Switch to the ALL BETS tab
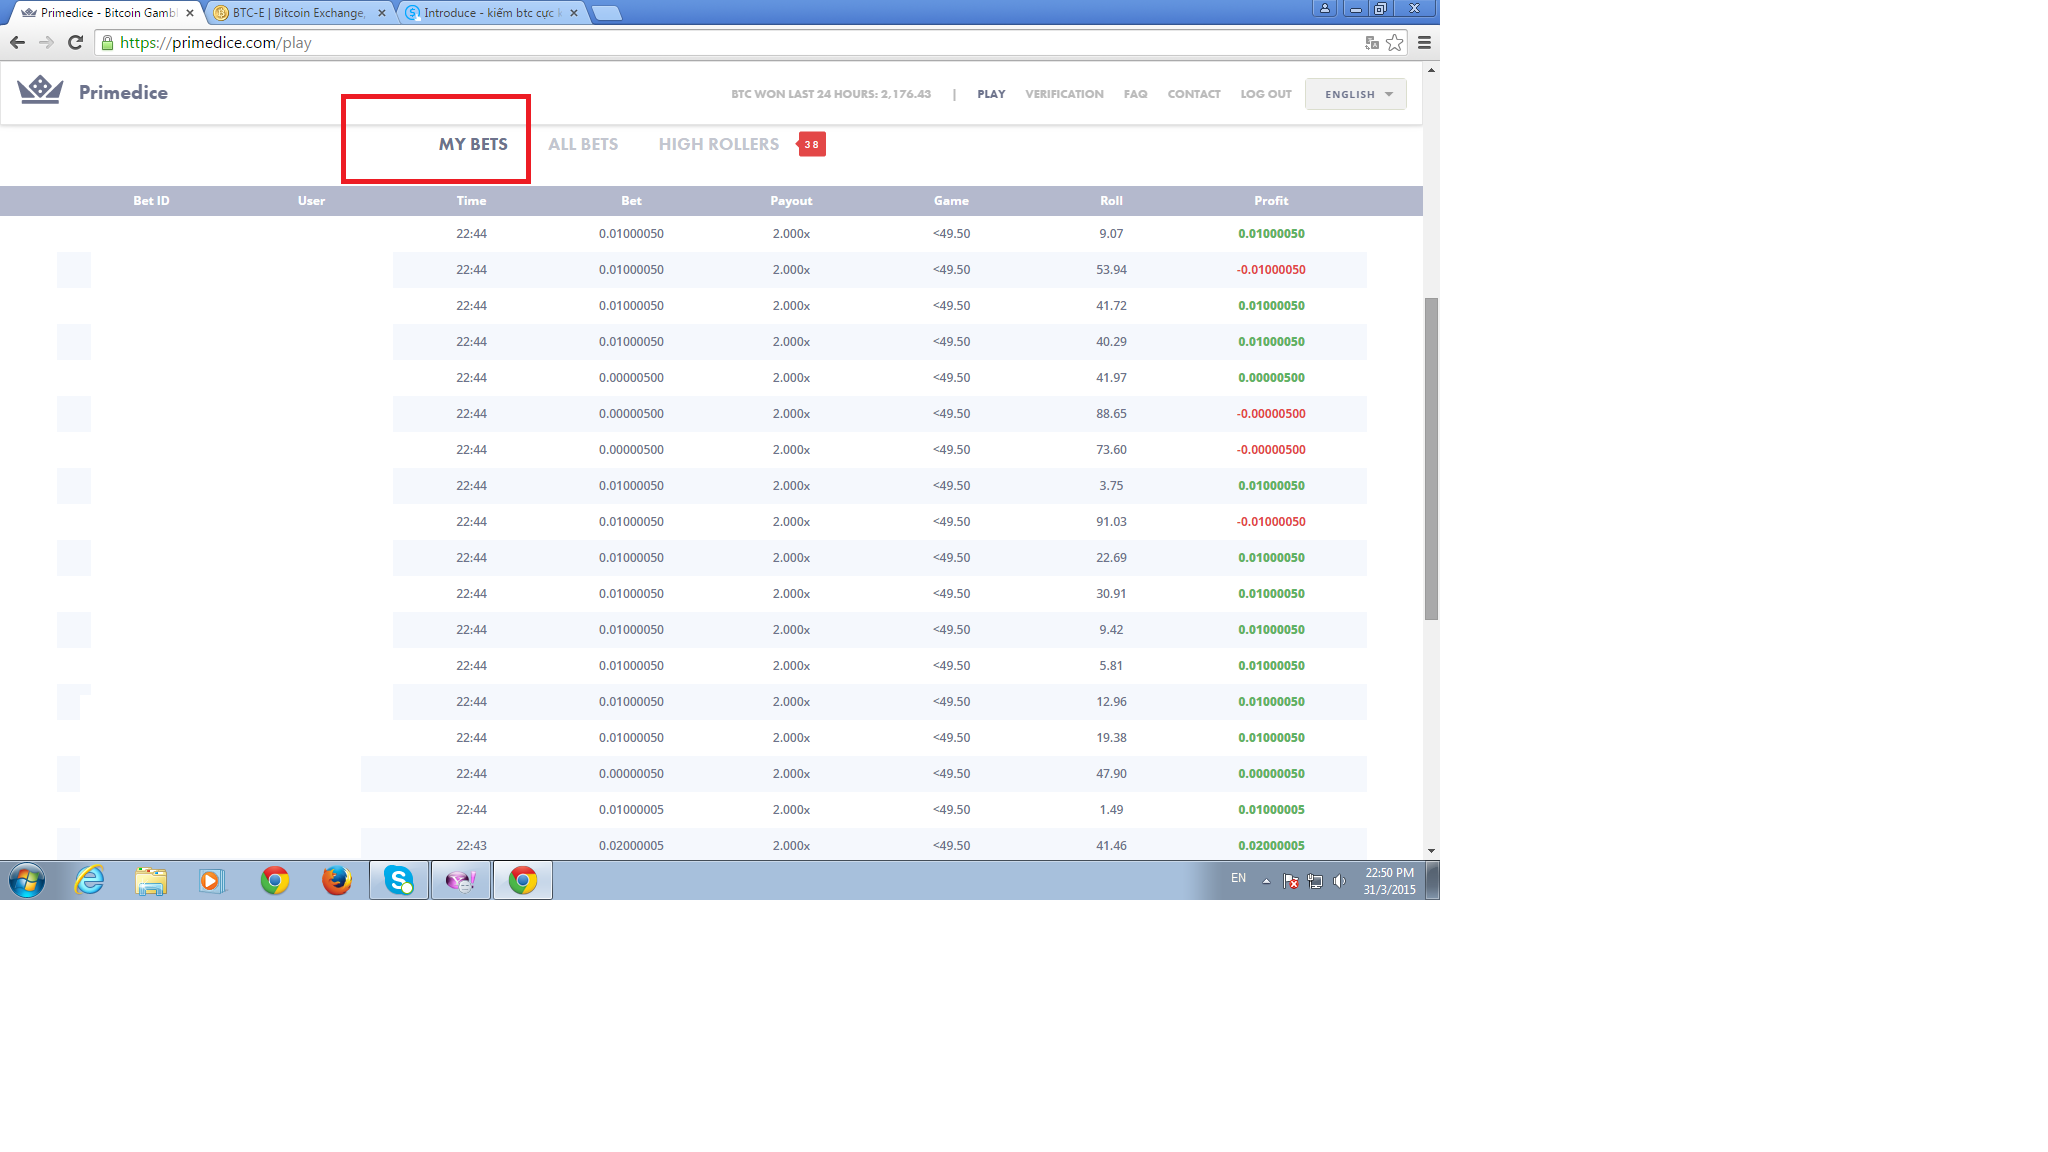 583,144
